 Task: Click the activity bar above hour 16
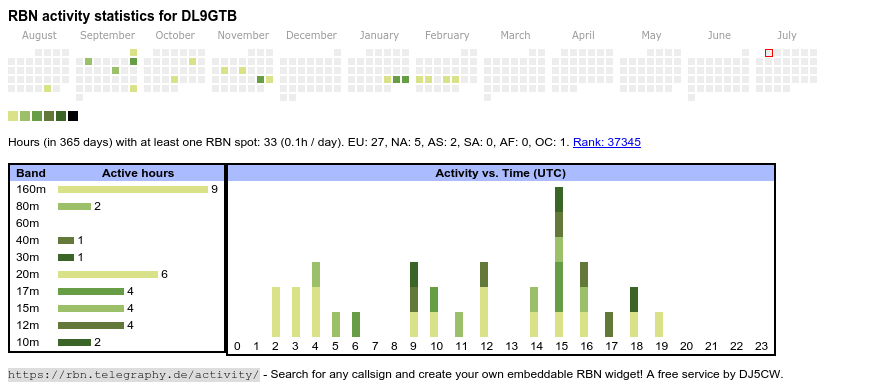pyautogui.click(x=584, y=300)
